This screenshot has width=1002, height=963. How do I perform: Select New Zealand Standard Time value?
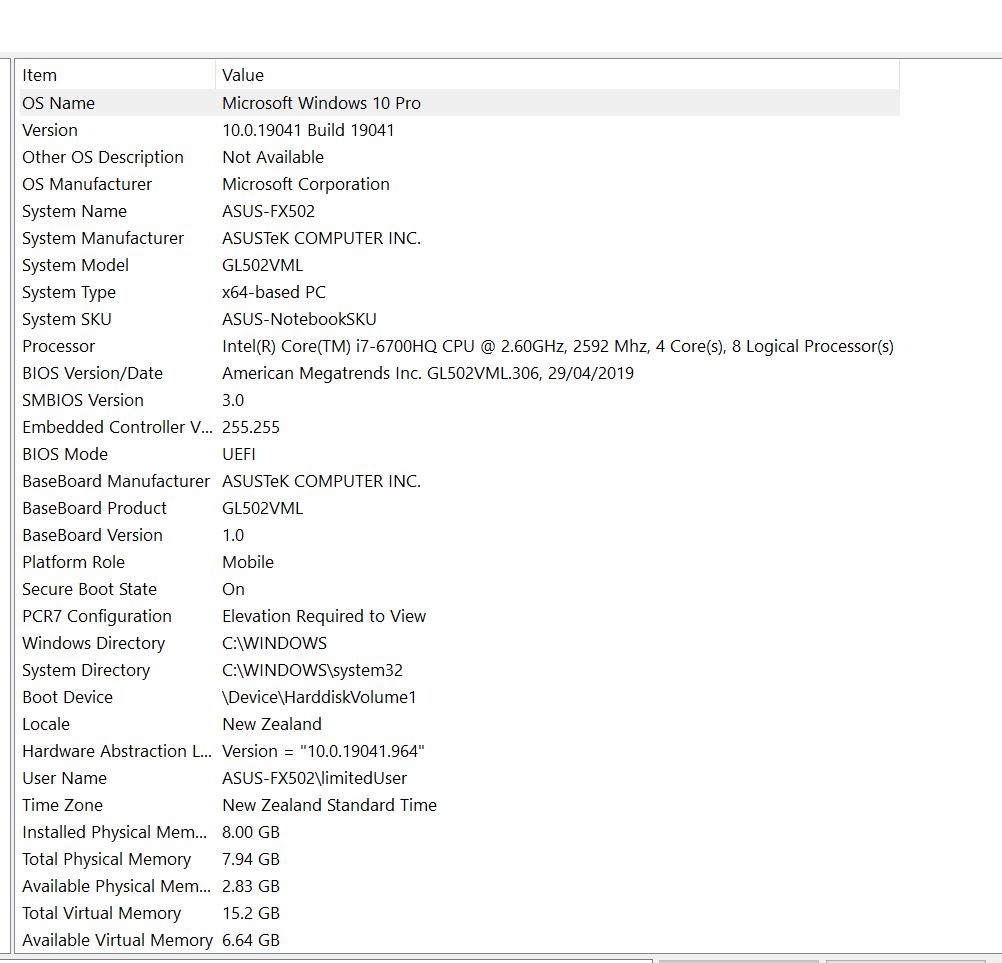point(330,805)
